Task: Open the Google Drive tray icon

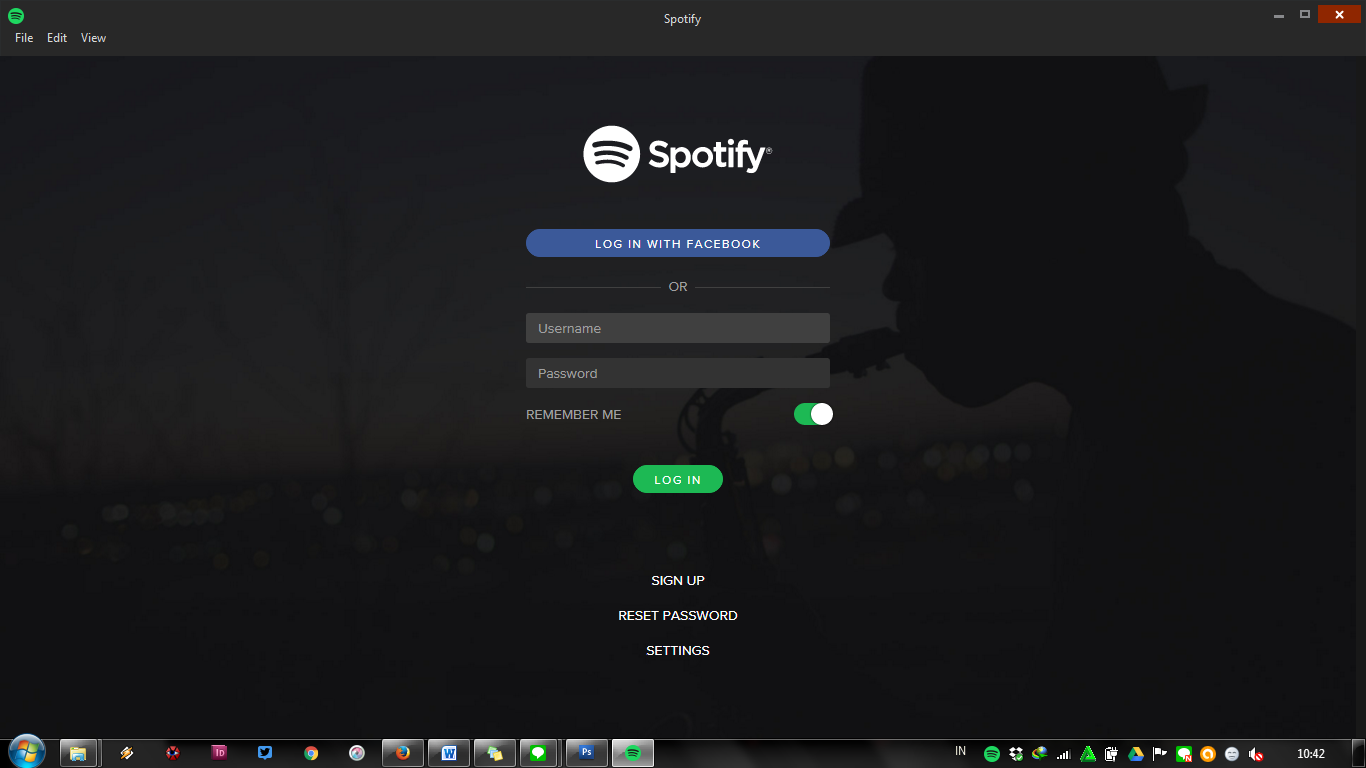Action: tap(1136, 754)
